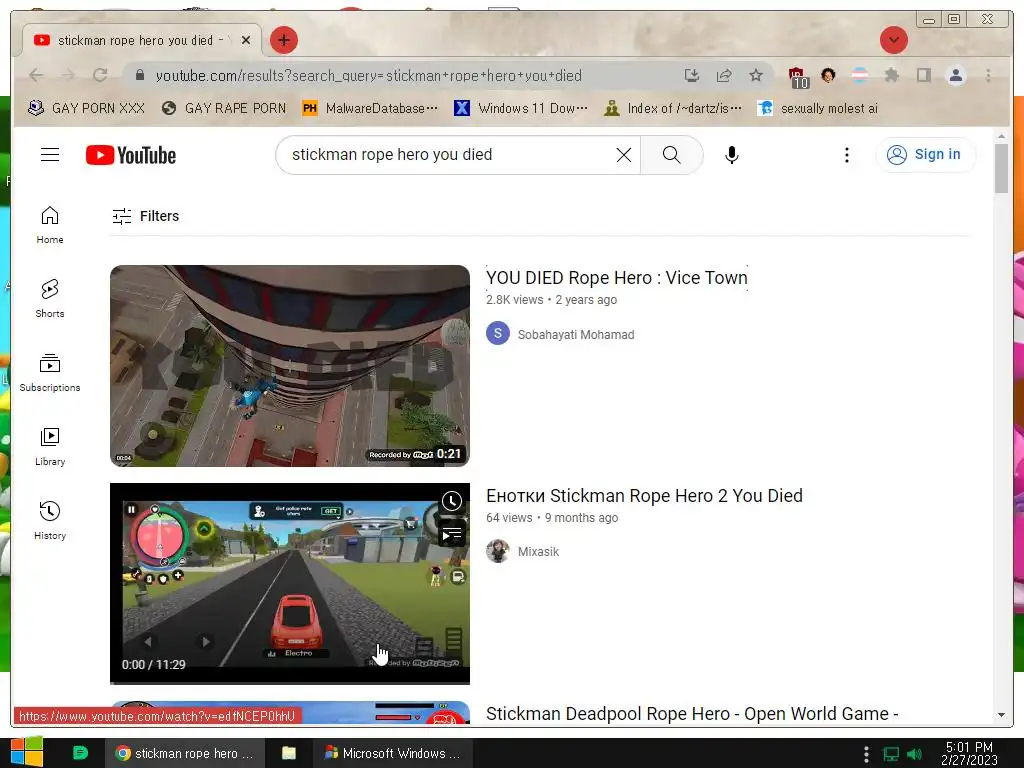Open YOU DIED Rope Hero : Vice Town title
This screenshot has height=768, width=1024.
point(616,278)
